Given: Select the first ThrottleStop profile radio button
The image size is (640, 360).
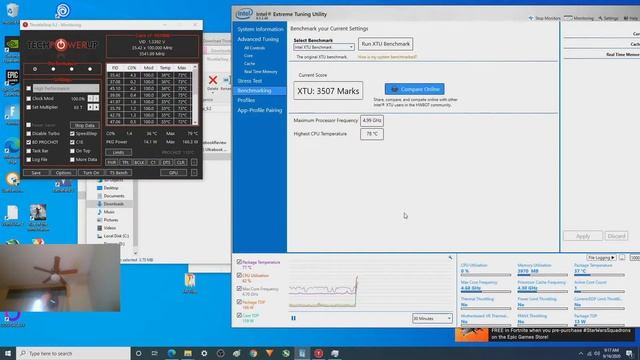Looking at the screenshot, I should pyautogui.click(x=35, y=69).
